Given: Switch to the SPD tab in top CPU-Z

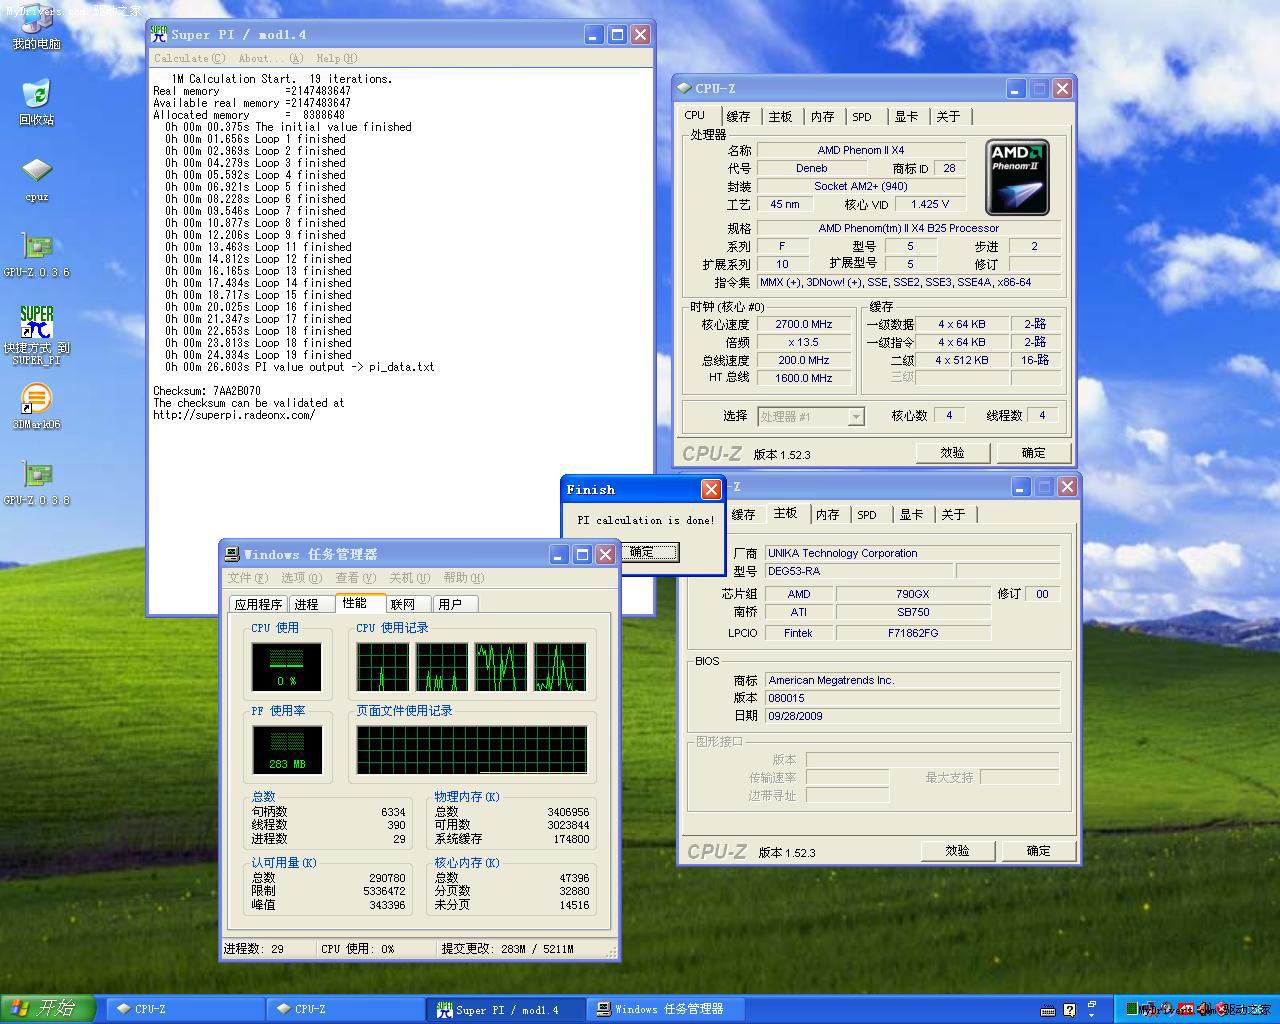Looking at the screenshot, I should tap(861, 117).
